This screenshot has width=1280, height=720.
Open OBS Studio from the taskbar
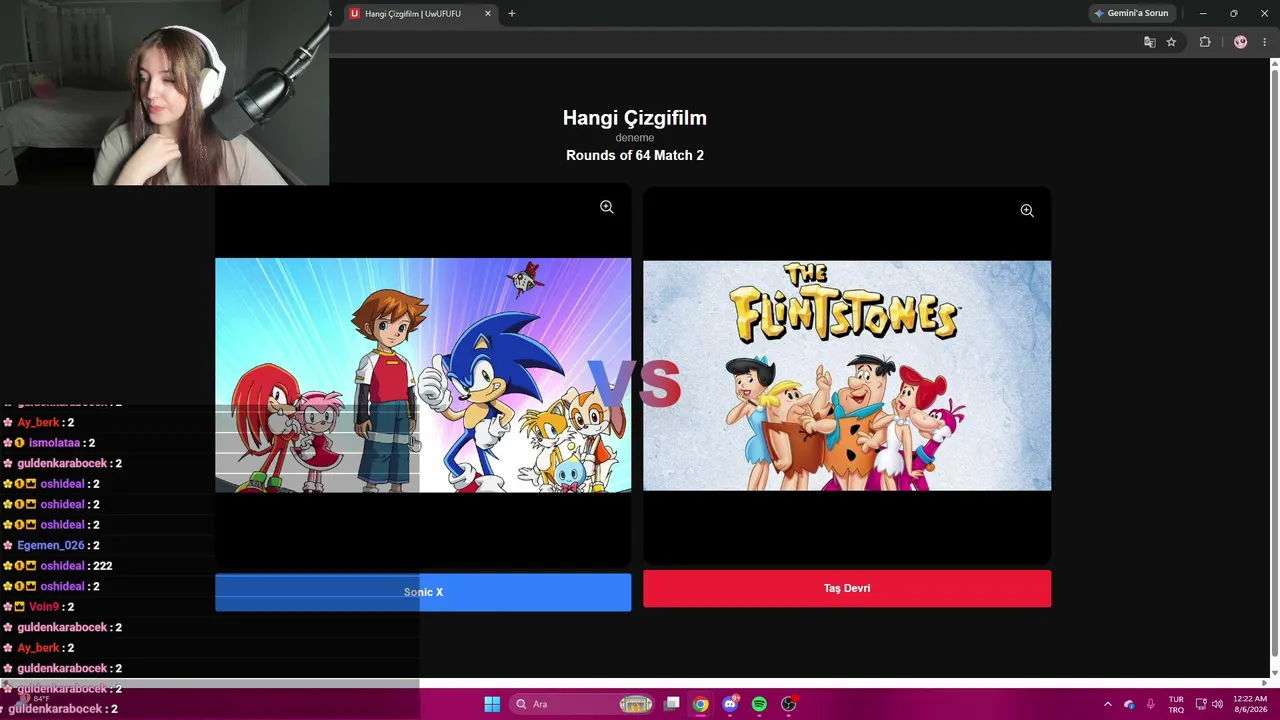[x=788, y=704]
